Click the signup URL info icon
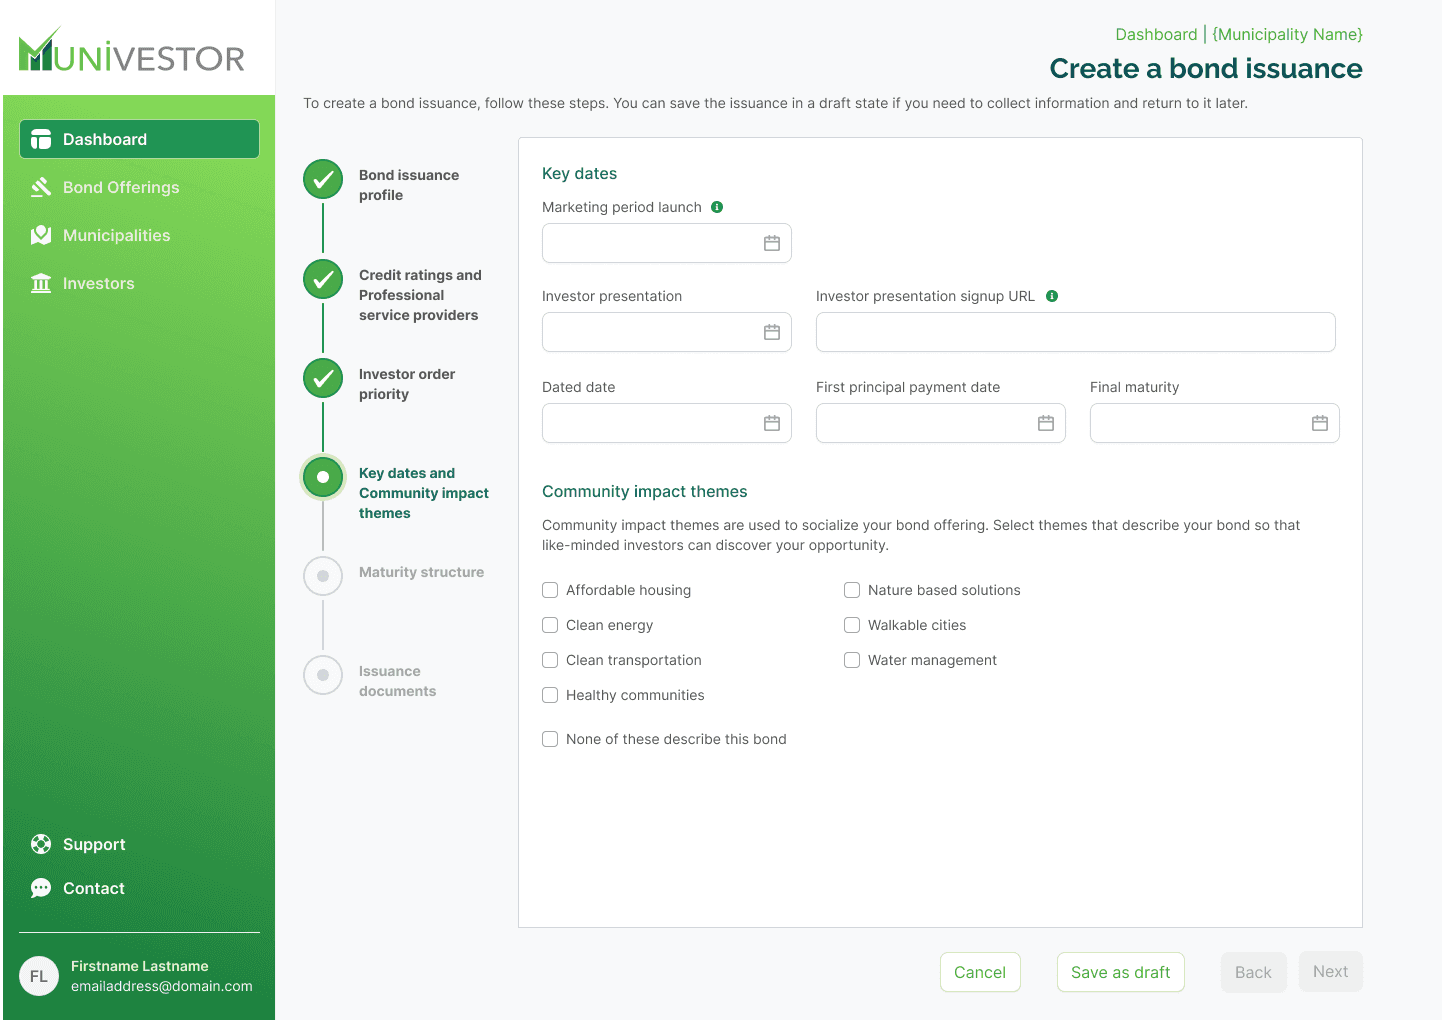This screenshot has width=1442, height=1020. tap(1052, 296)
